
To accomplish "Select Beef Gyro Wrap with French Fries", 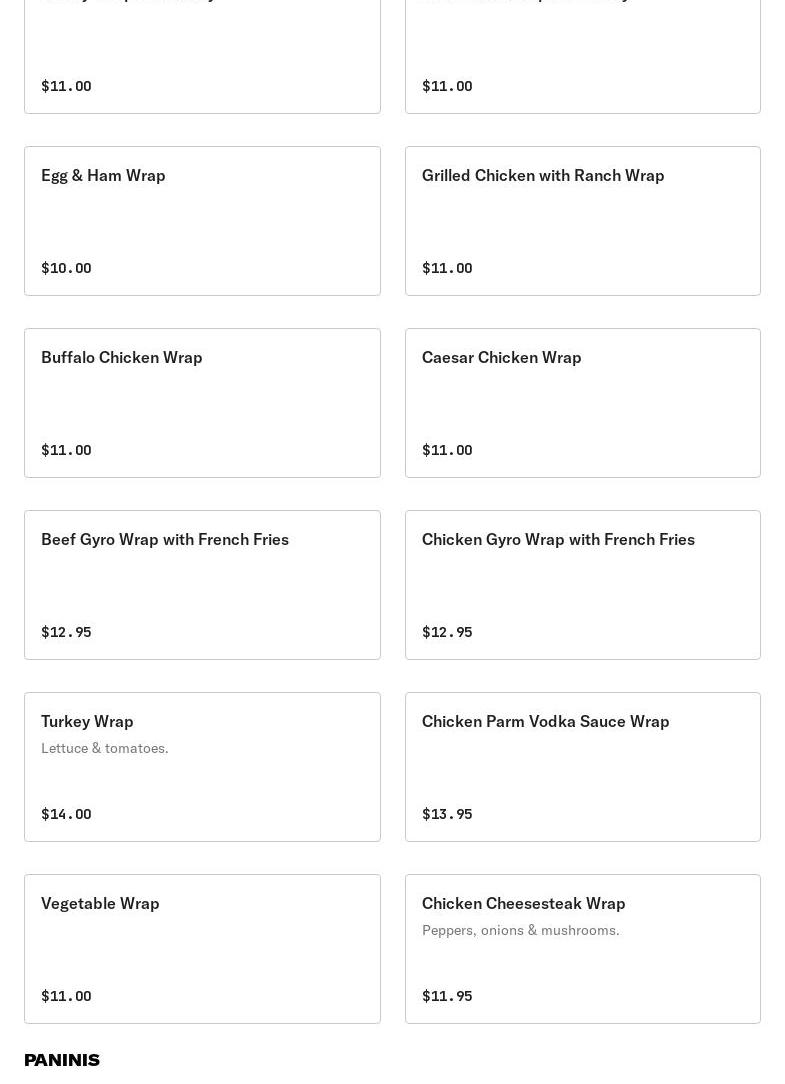I will (x=202, y=584).
